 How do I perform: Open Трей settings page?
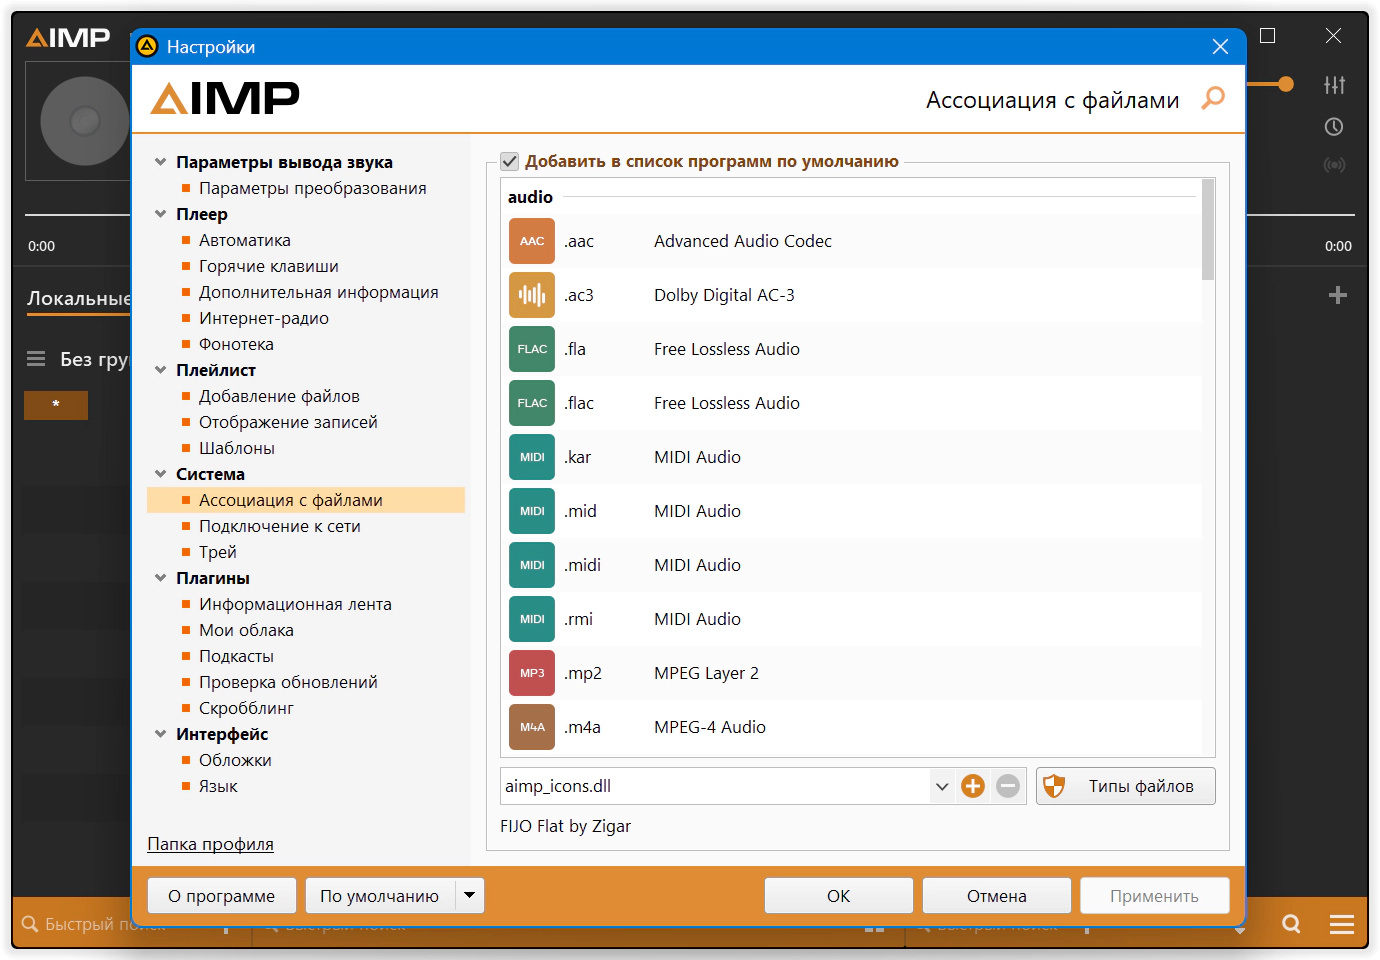pyautogui.click(x=218, y=552)
